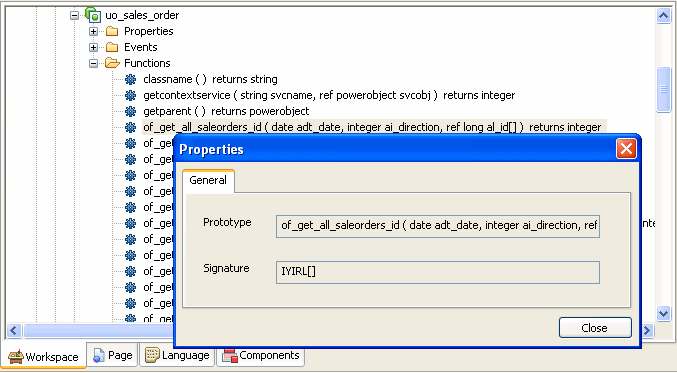
Task: Click the vertical scrollbar up arrow
Action: 663,16
